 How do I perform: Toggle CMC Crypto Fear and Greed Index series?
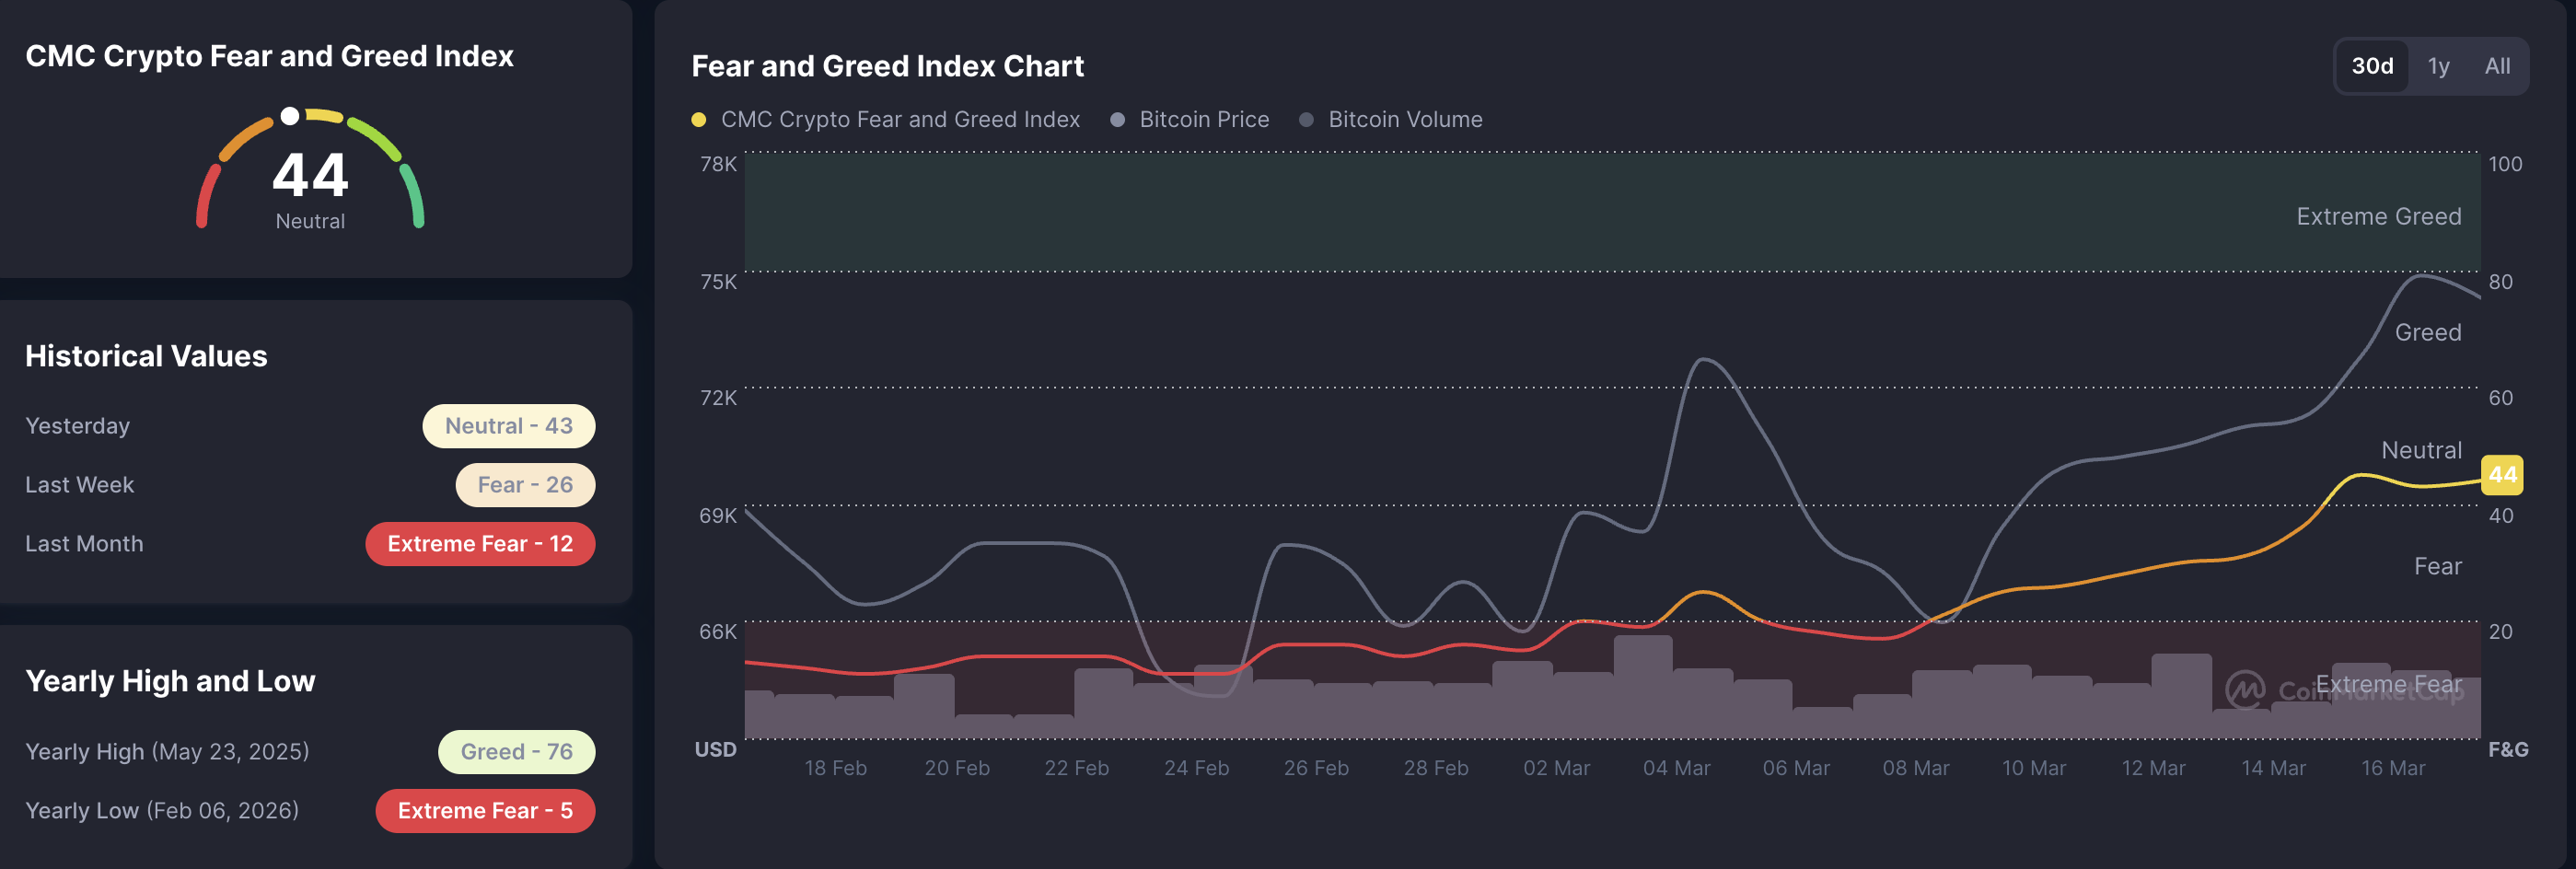[x=886, y=119]
